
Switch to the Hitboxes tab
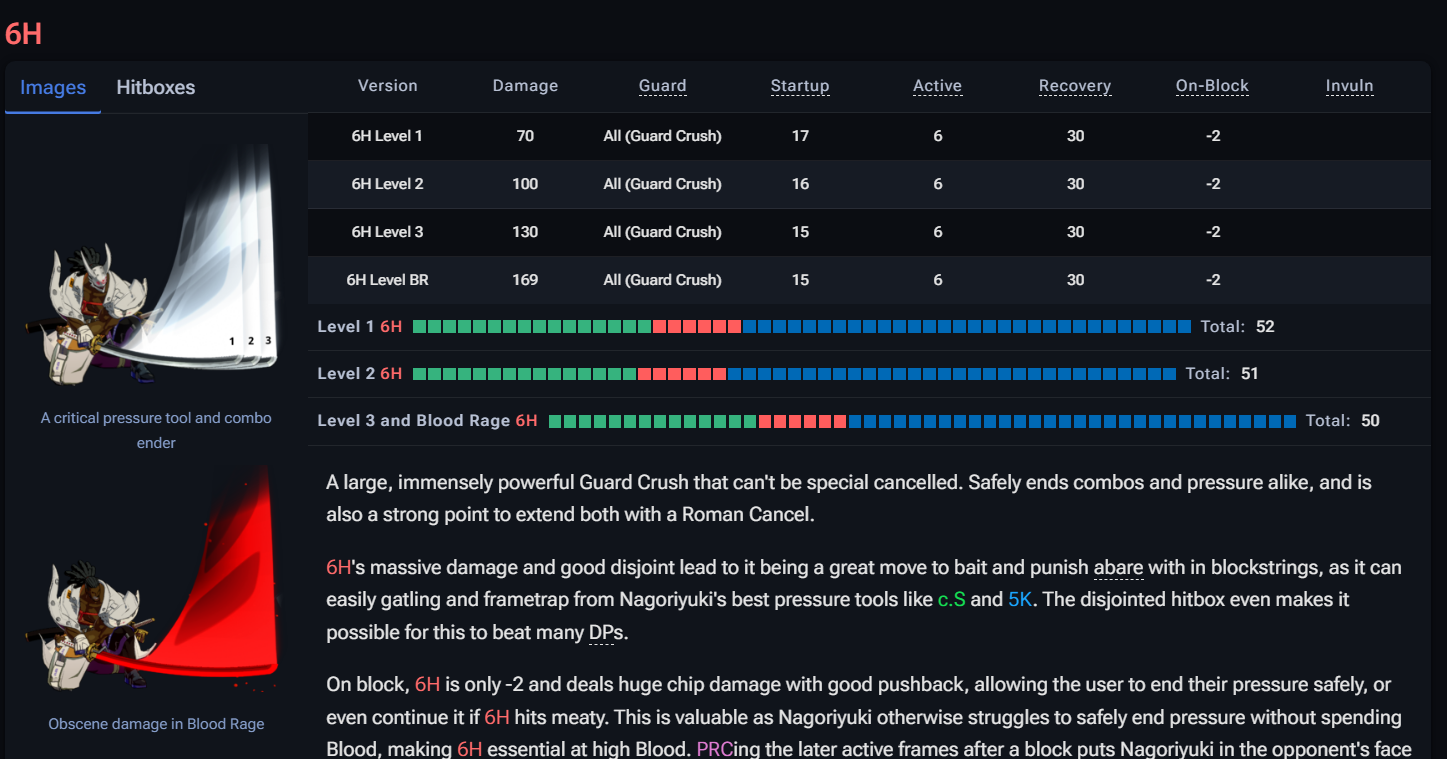(155, 87)
